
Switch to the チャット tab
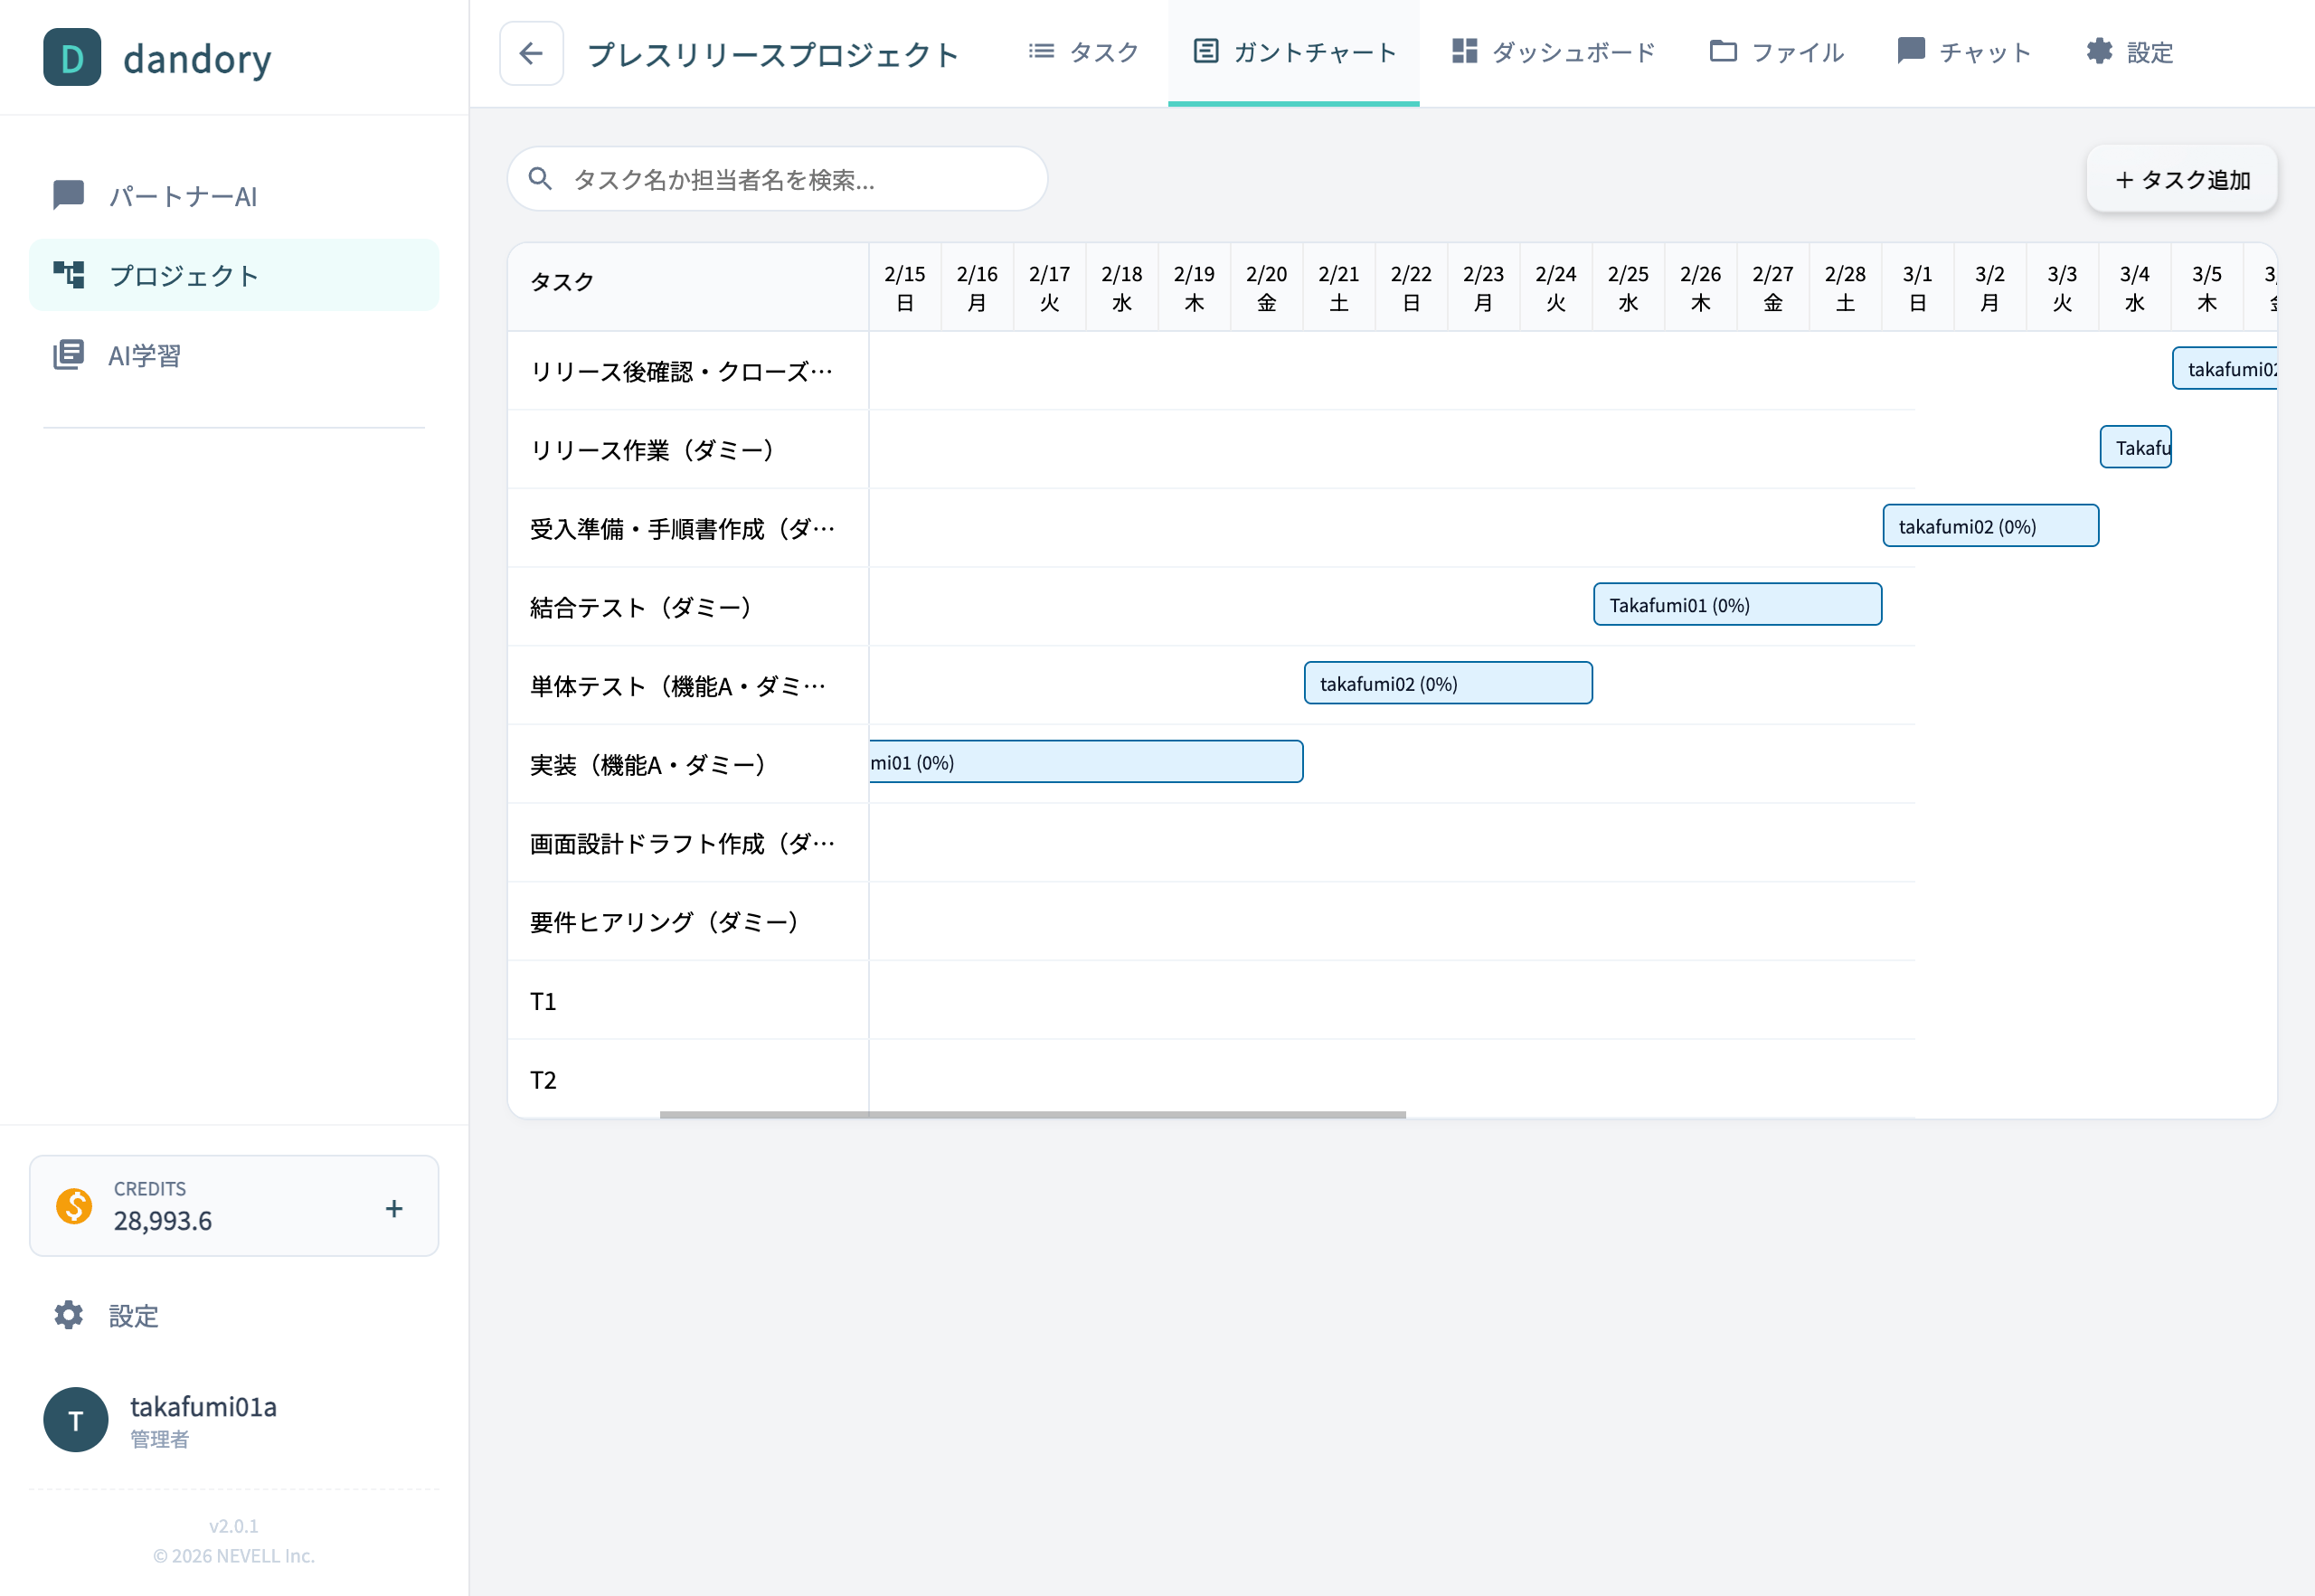coord(1964,52)
